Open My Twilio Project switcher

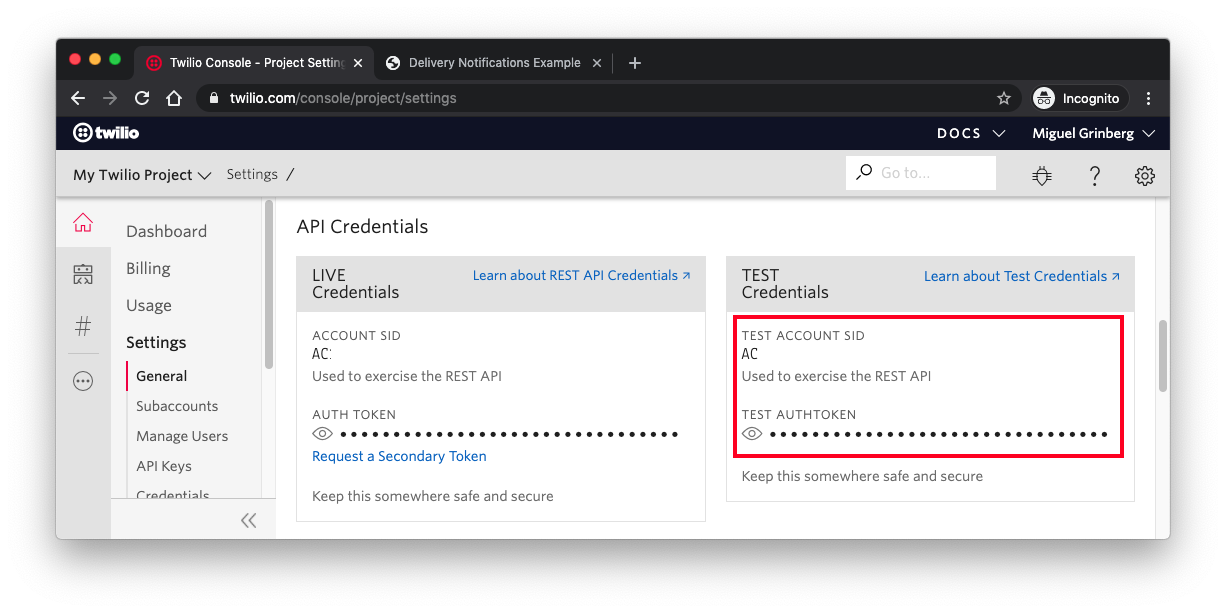(x=142, y=174)
